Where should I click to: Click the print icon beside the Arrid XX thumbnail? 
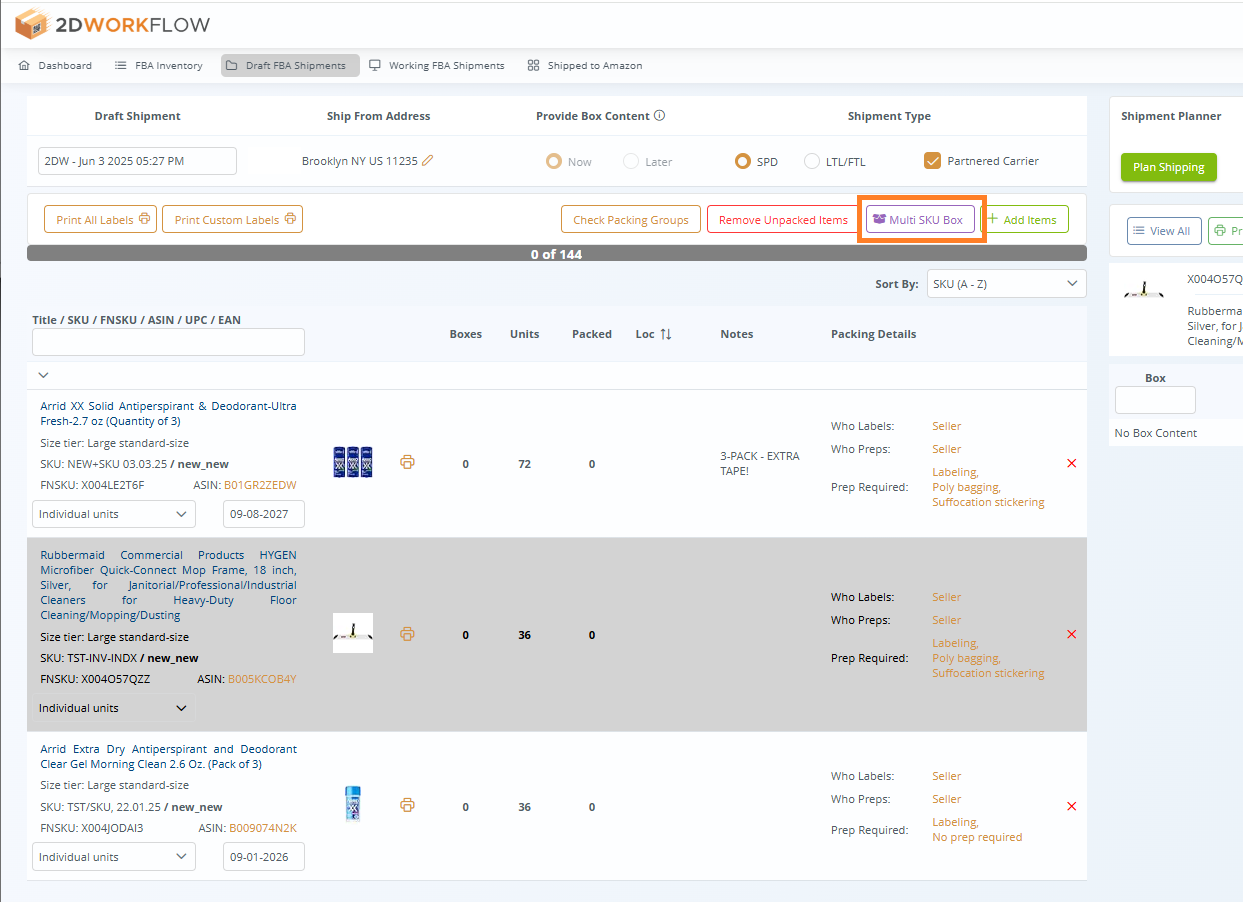point(407,462)
